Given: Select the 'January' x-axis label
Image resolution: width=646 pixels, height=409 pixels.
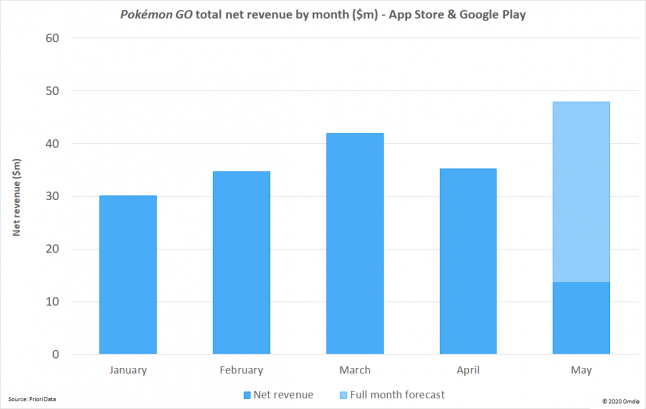Looking at the screenshot, I should point(127,370).
